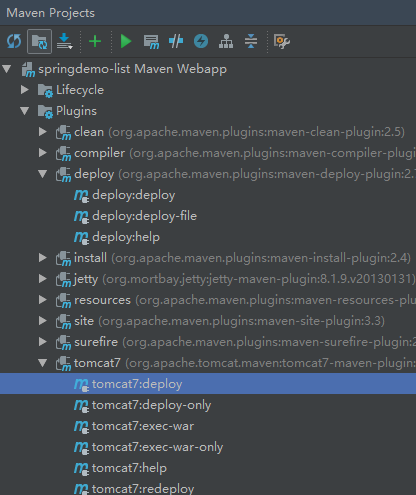Click the Plugins folder gear icon
416x495 pixels.
pyautogui.click(x=45, y=112)
